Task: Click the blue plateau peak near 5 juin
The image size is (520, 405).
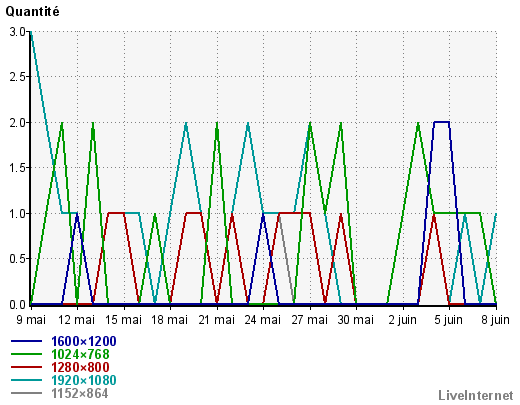Action: (x=441, y=122)
